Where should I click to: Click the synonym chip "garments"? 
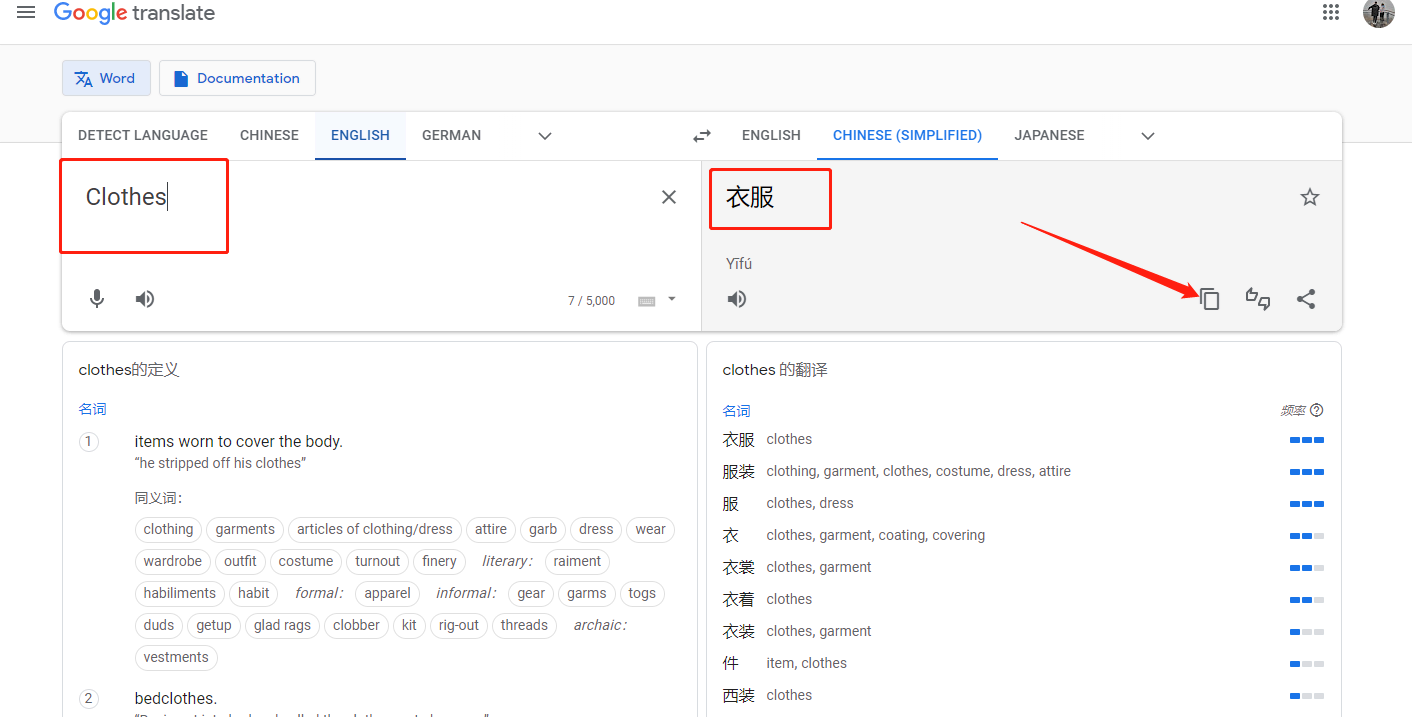coord(245,529)
